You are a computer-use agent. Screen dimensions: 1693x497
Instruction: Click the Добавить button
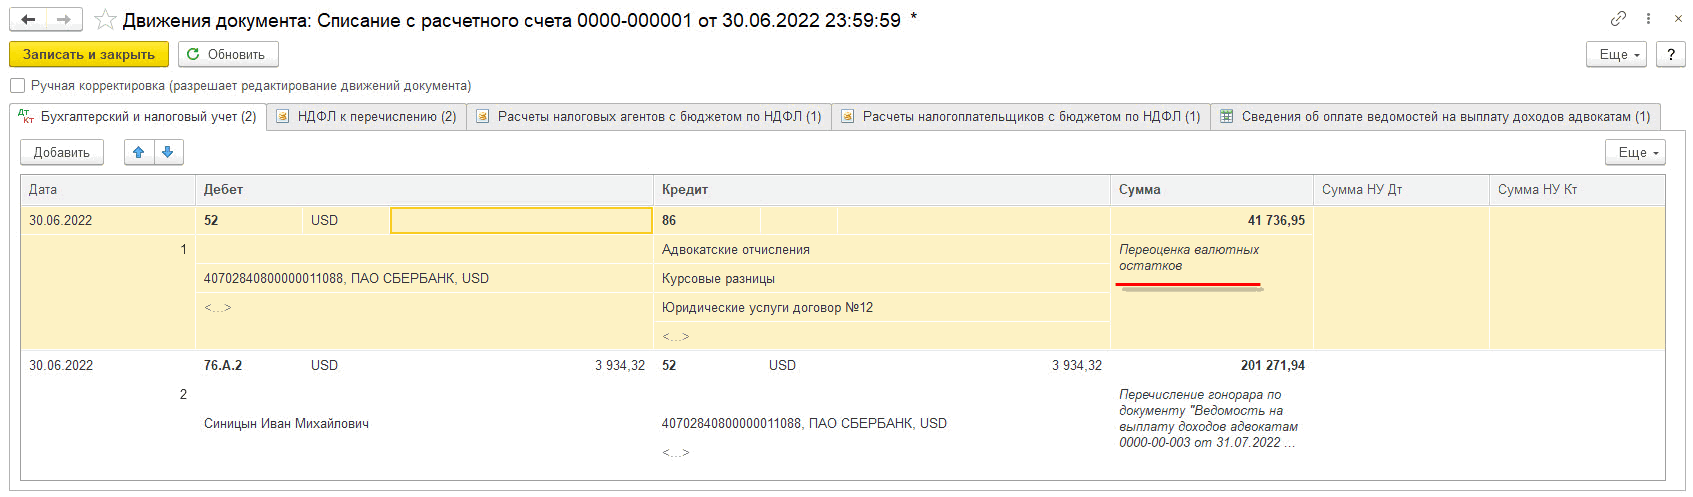coord(62,152)
